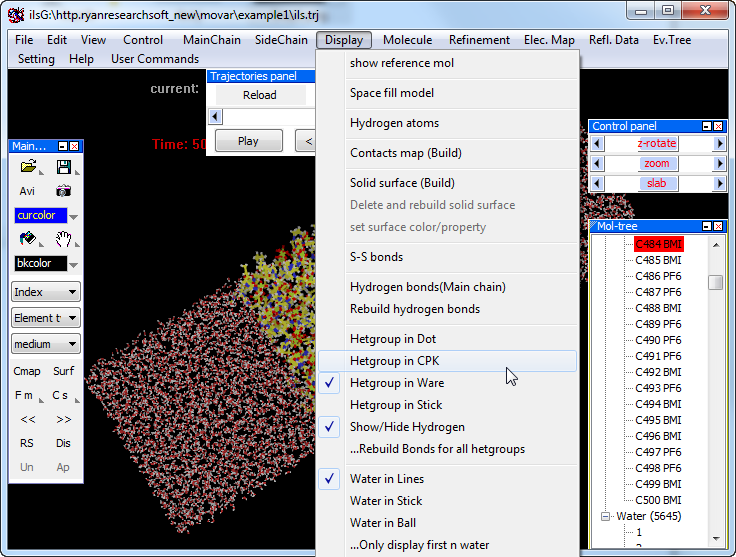
Task: Click the blue curcolor swatch
Action: [x=40, y=215]
